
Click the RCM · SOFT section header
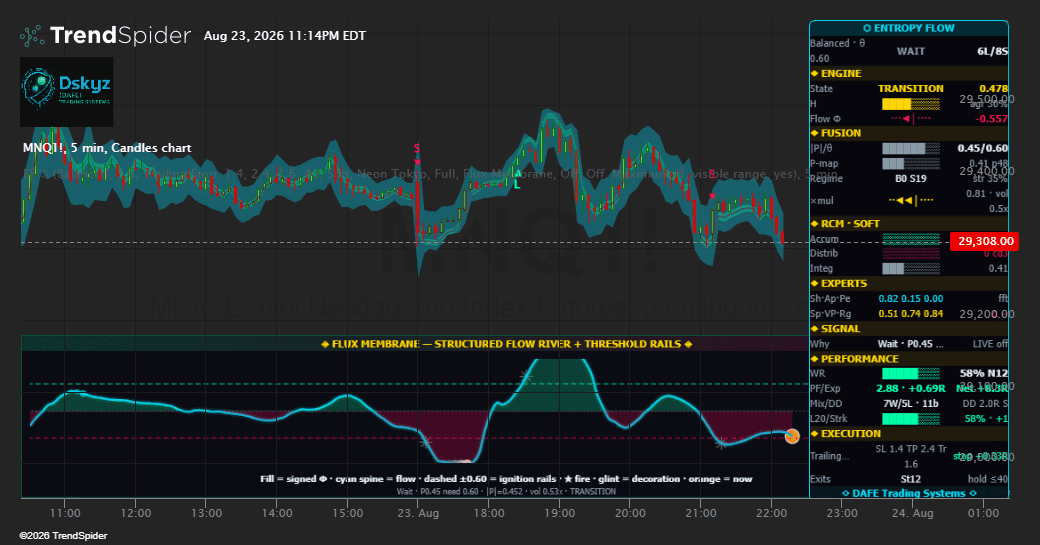coord(909,224)
